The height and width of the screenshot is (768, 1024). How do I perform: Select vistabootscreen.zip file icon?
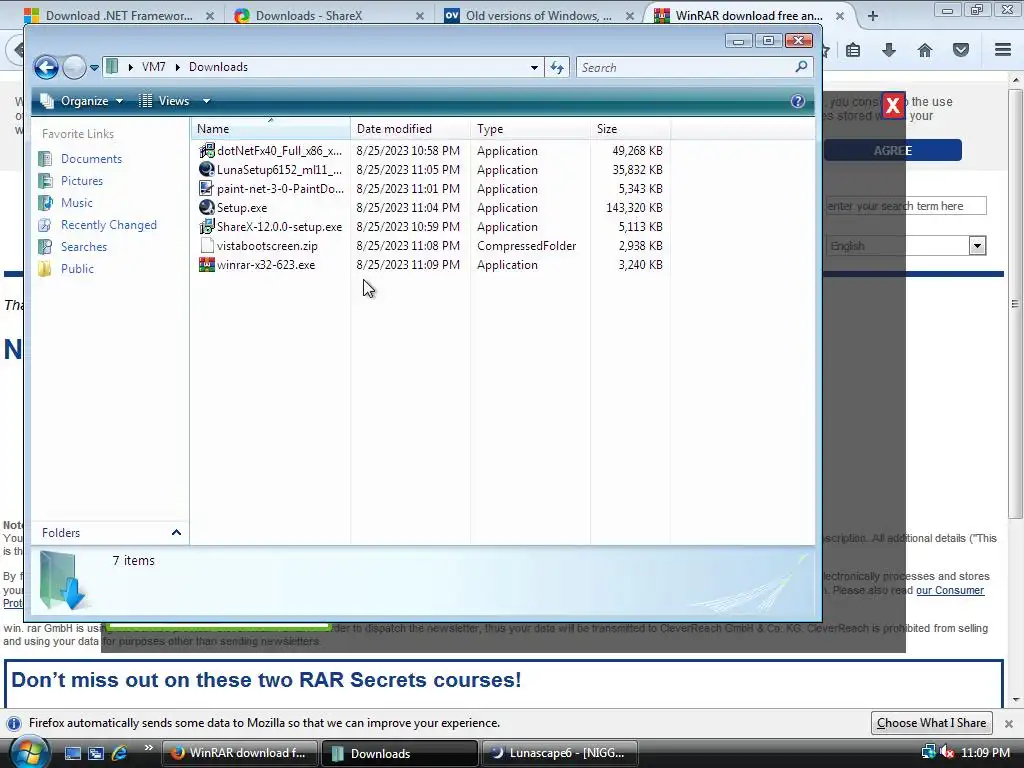pos(206,246)
